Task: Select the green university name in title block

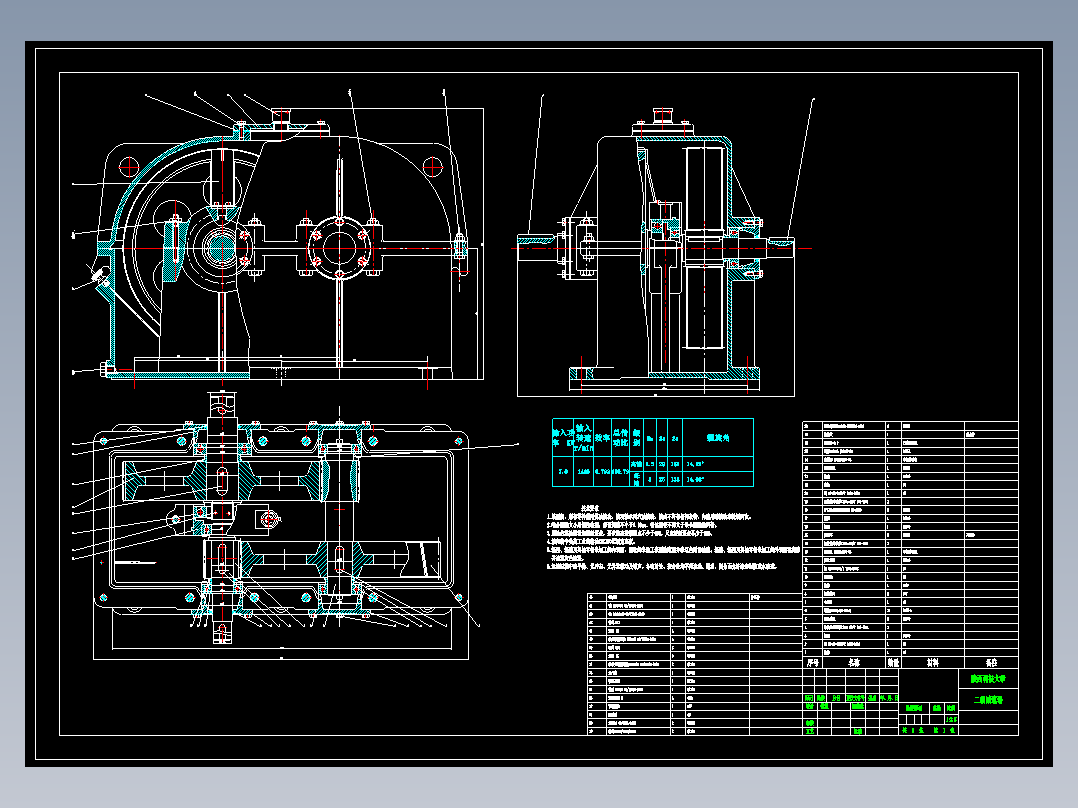Action: (988, 679)
